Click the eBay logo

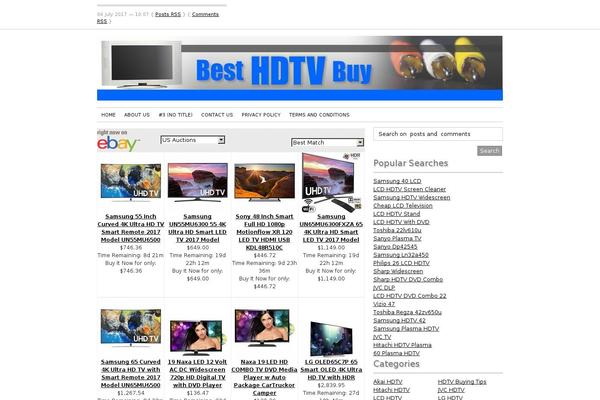coord(118,144)
